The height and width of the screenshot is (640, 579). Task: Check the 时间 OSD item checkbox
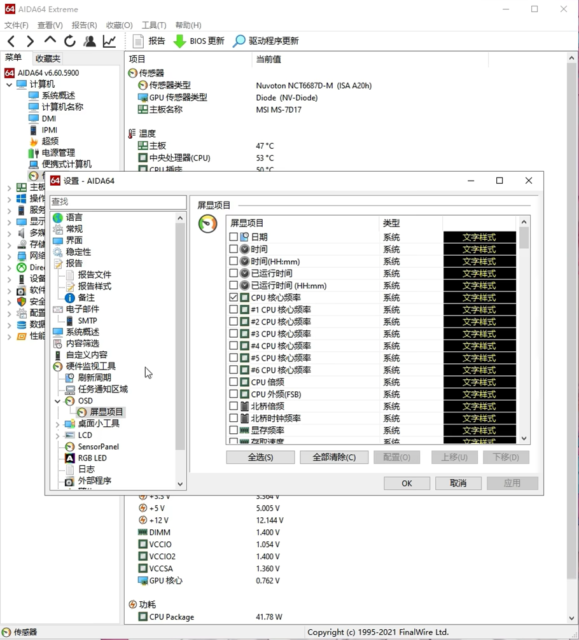click(x=233, y=249)
